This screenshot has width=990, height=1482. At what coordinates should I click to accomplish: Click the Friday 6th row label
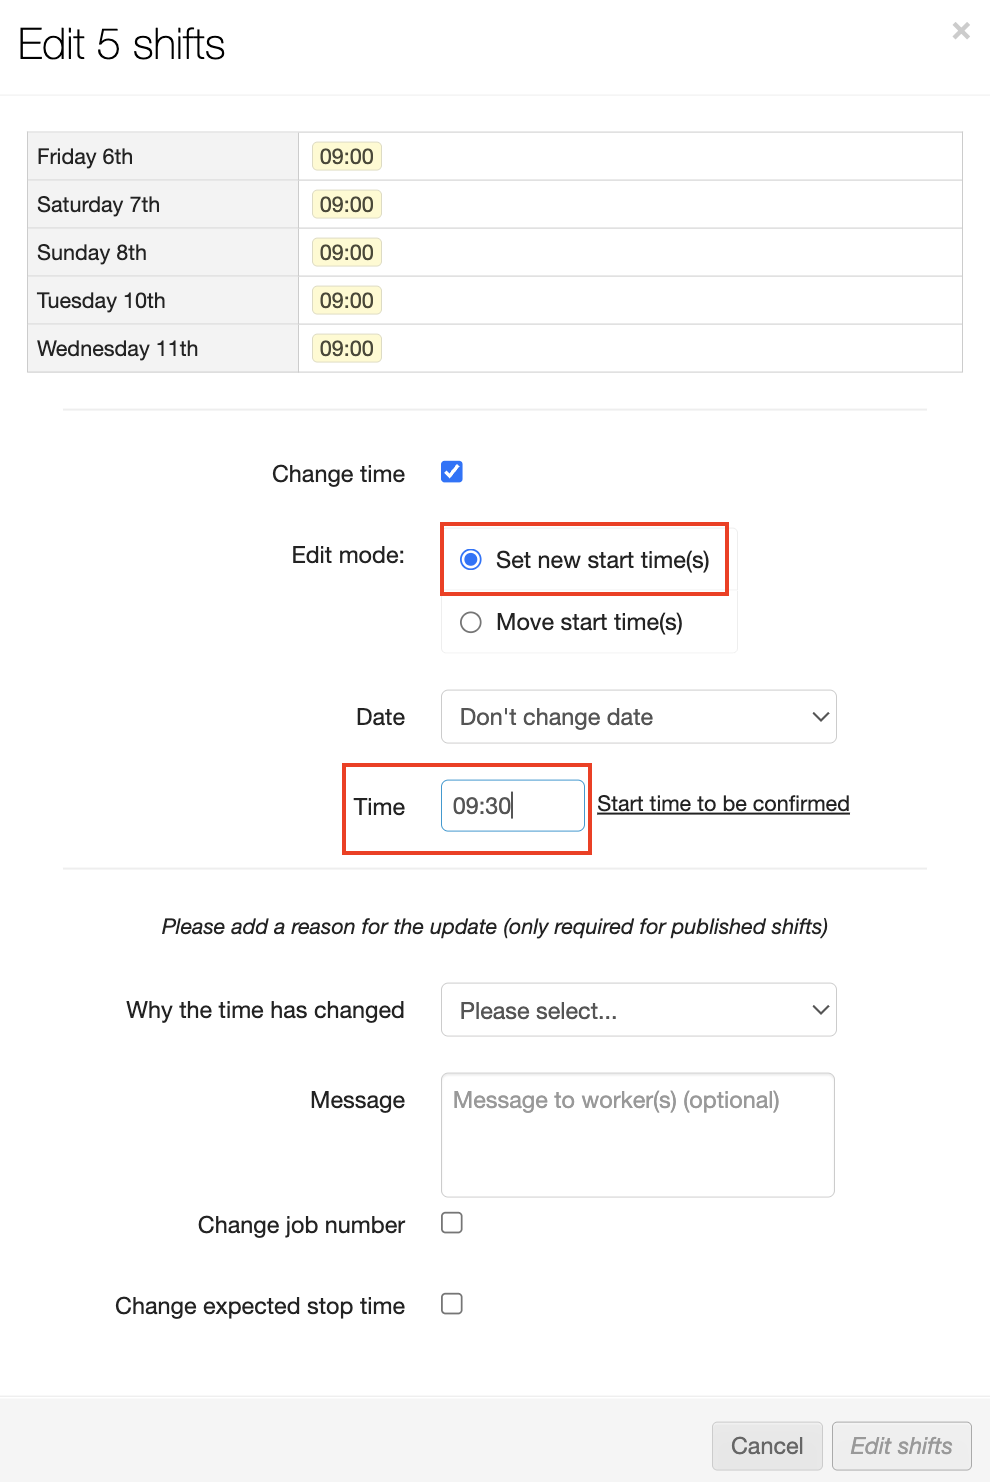85,157
